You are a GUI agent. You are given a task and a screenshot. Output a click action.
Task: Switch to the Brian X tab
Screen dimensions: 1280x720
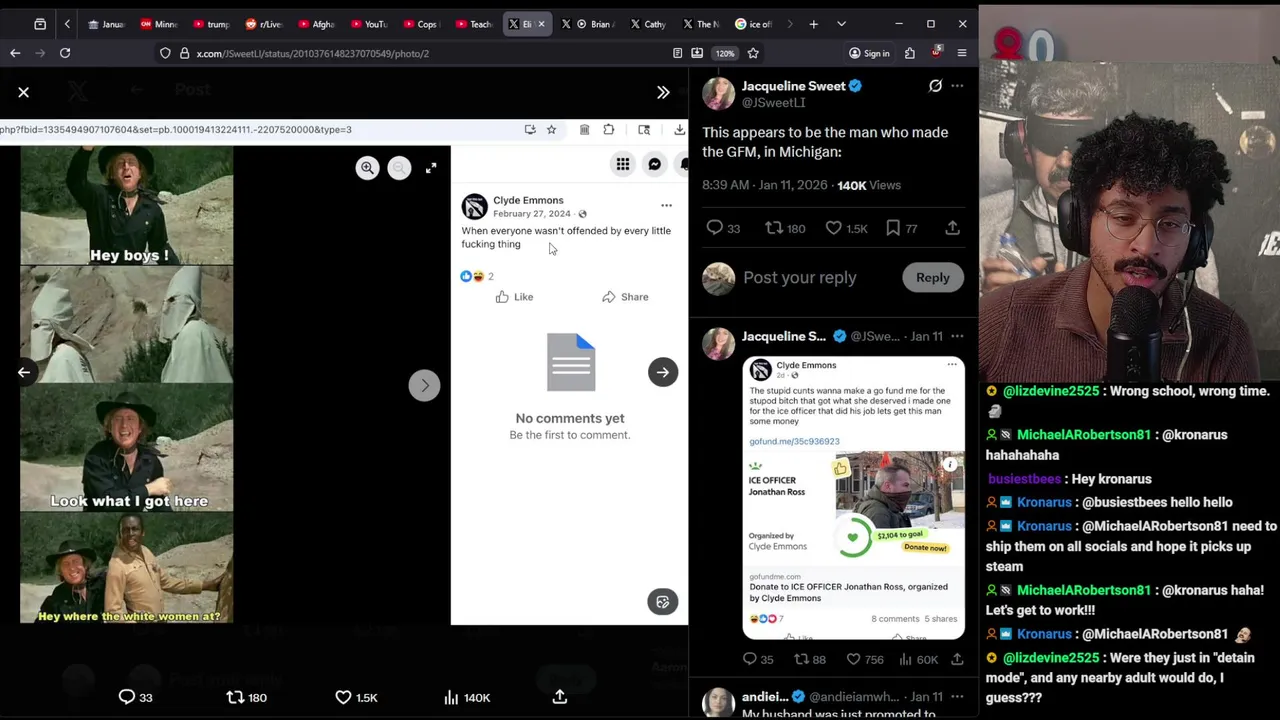(588, 24)
